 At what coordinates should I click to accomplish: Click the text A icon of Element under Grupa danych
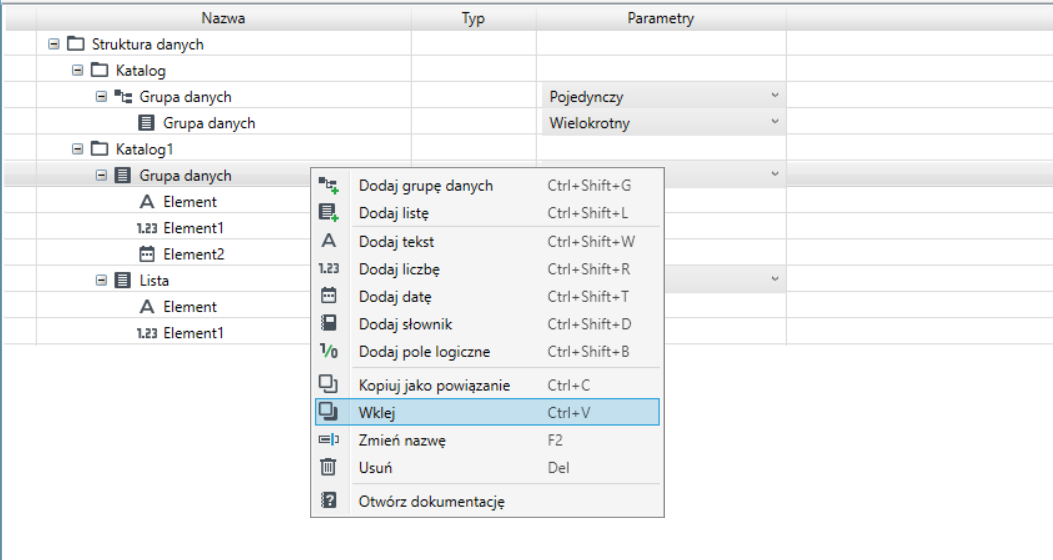click(x=146, y=201)
